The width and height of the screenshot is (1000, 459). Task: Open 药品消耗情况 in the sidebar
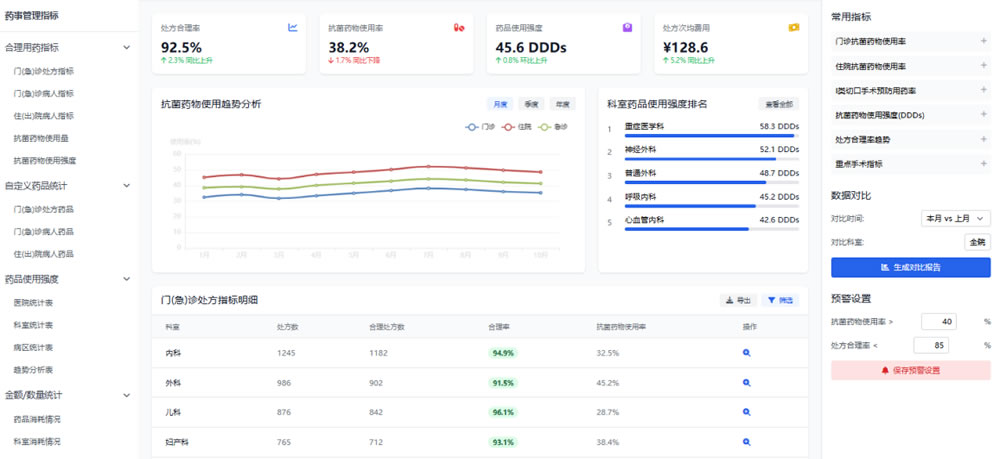pyautogui.click(x=37, y=419)
